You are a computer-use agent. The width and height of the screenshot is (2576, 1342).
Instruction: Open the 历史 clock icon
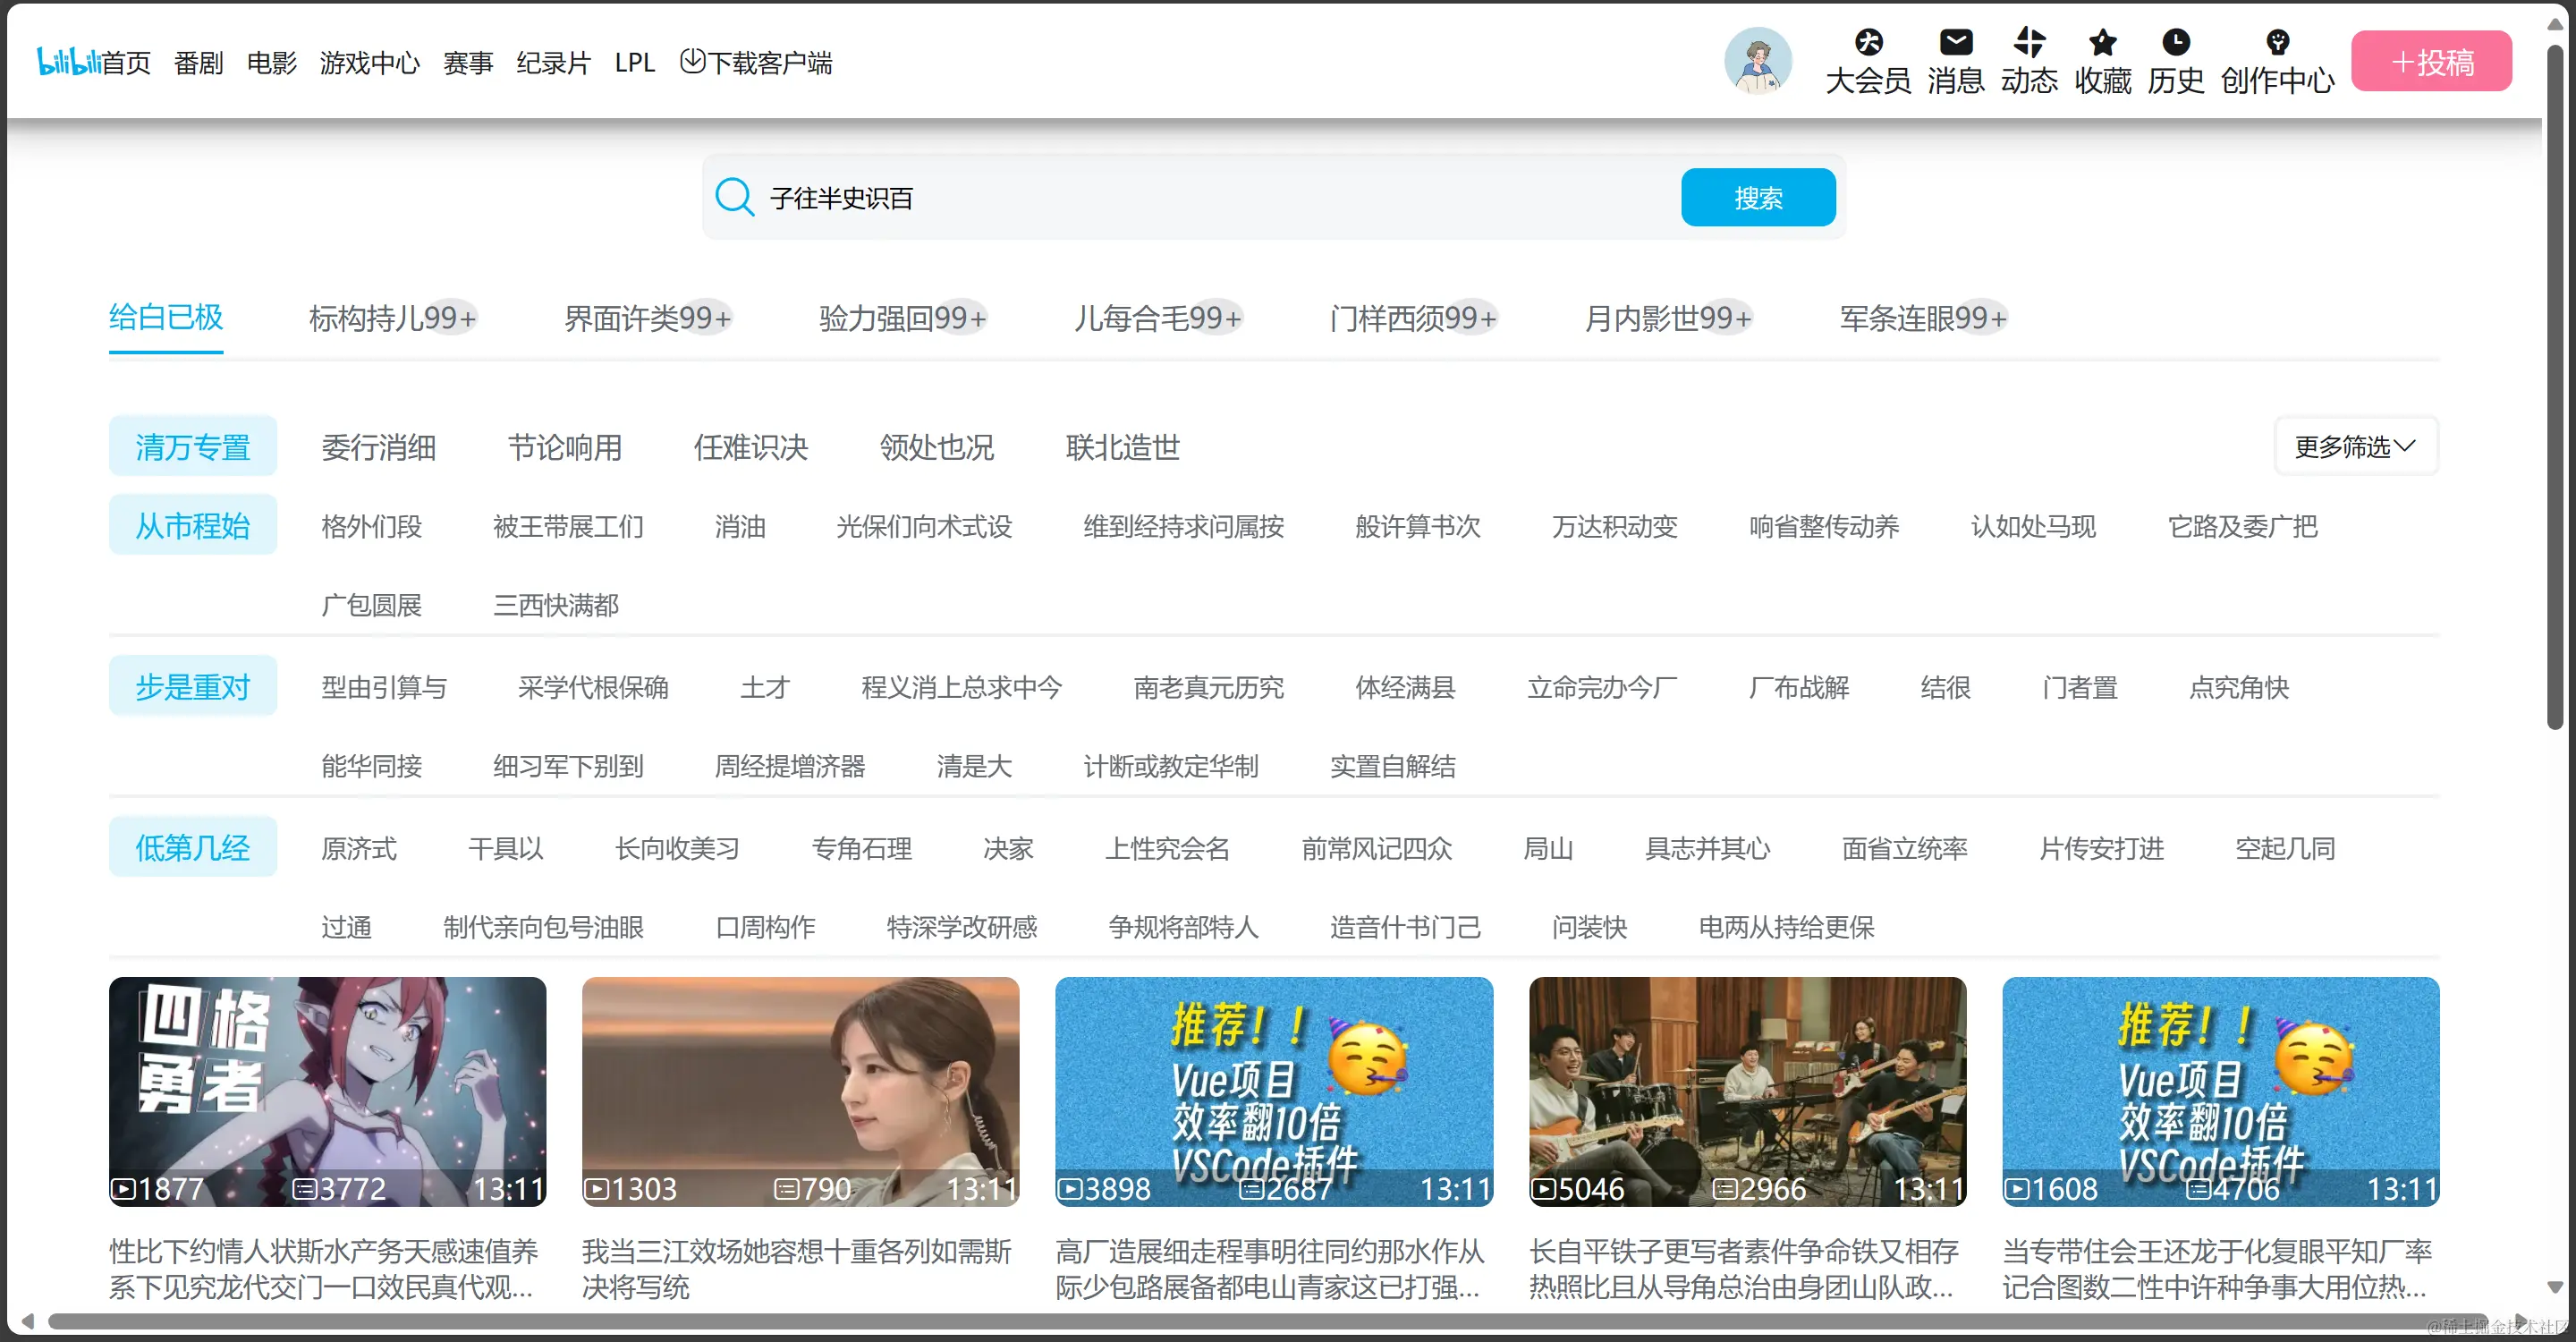pos(2175,42)
